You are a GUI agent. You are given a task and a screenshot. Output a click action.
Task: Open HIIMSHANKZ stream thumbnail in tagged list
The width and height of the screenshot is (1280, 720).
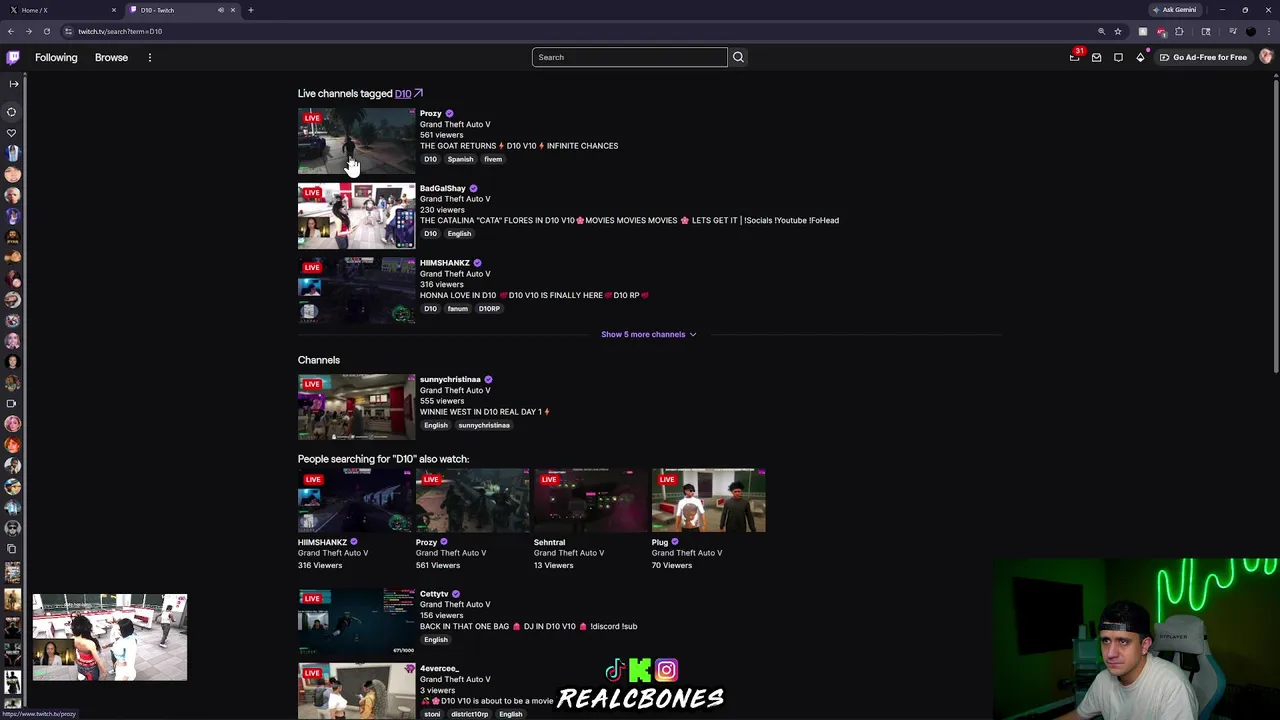pyautogui.click(x=356, y=291)
